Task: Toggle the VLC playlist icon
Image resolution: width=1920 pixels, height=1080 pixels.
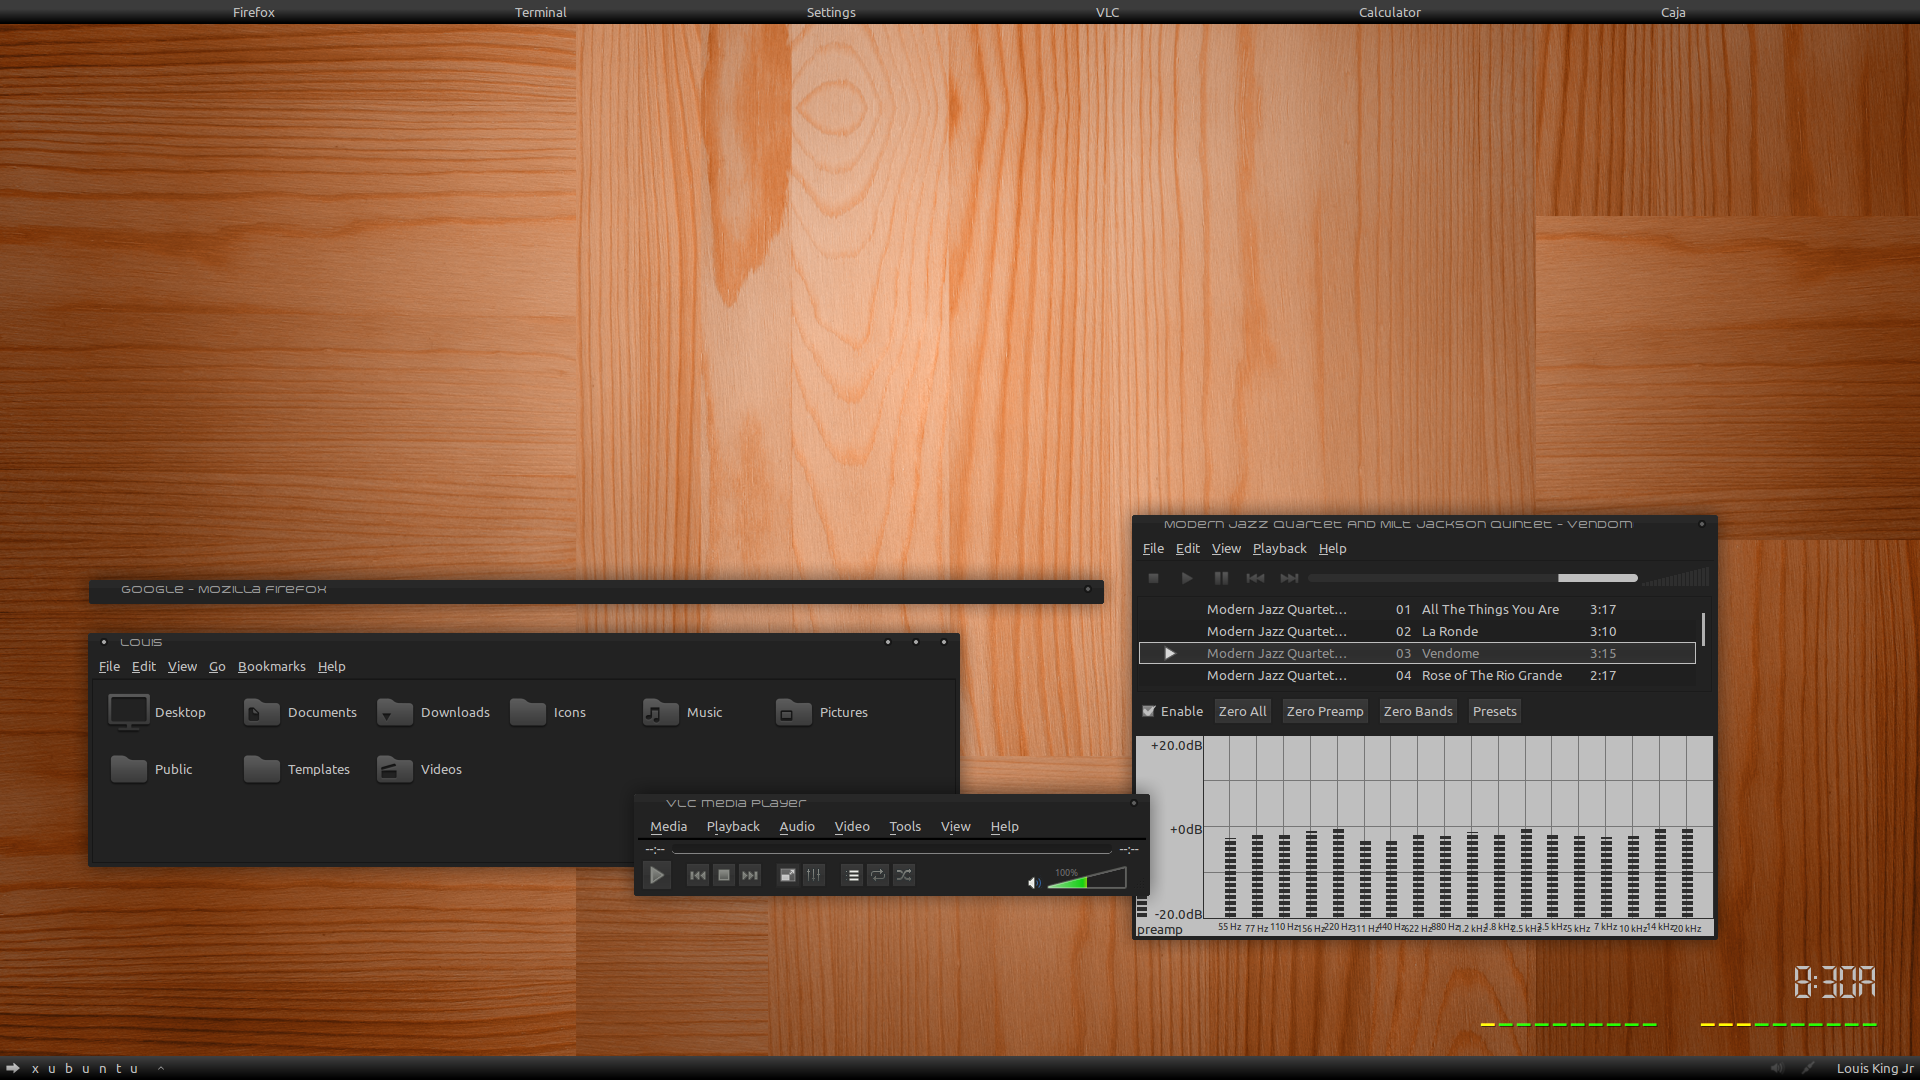Action: coord(852,875)
